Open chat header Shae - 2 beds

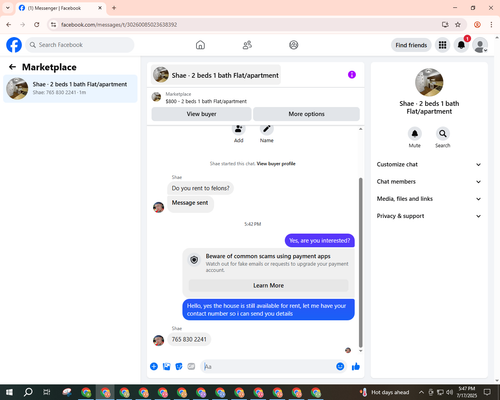coord(216,75)
